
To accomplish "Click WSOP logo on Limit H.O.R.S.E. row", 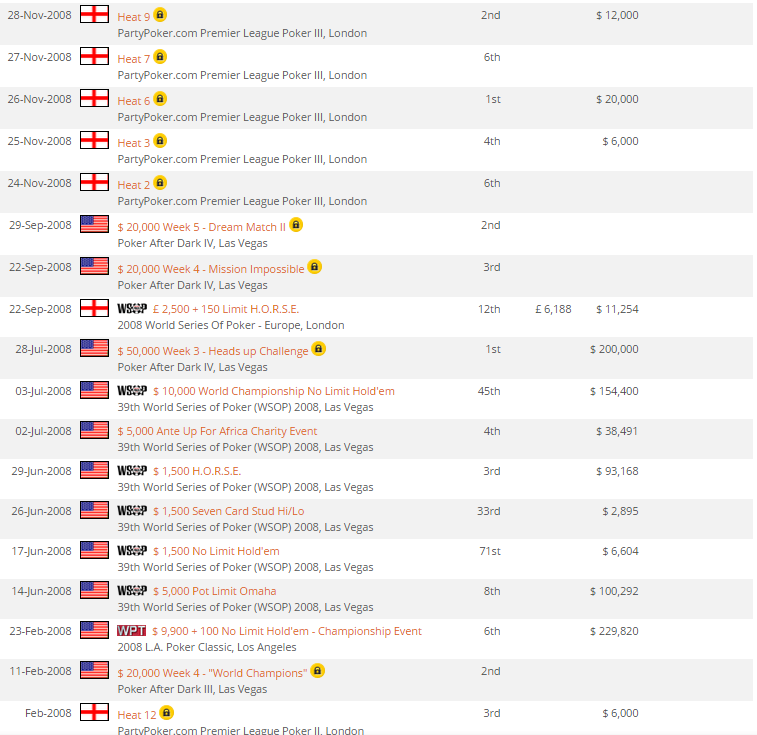I will click(x=132, y=309).
